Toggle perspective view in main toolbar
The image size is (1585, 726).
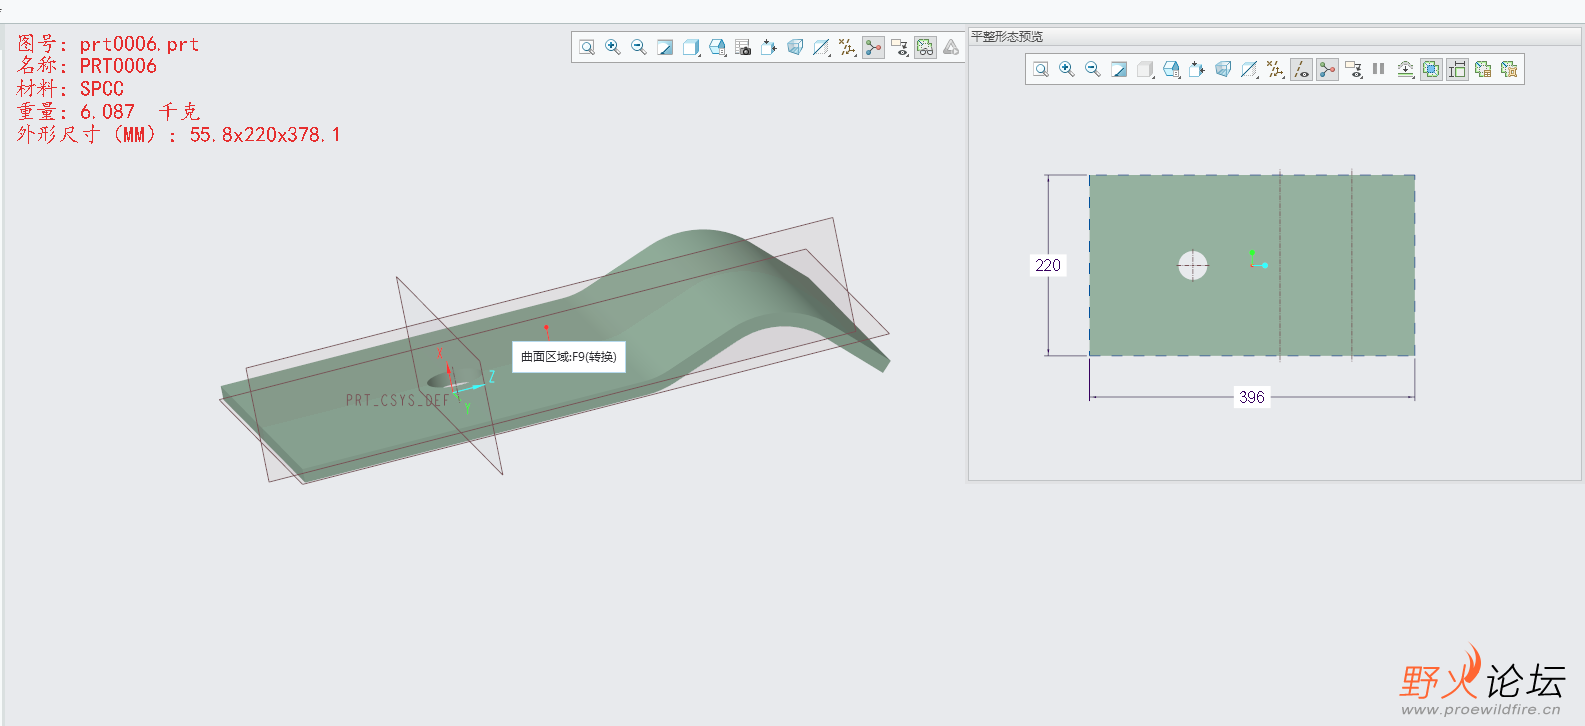click(795, 47)
